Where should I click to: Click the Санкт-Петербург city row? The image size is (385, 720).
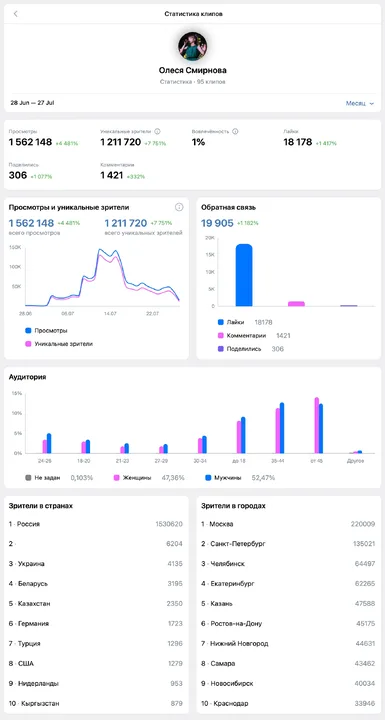(288, 544)
